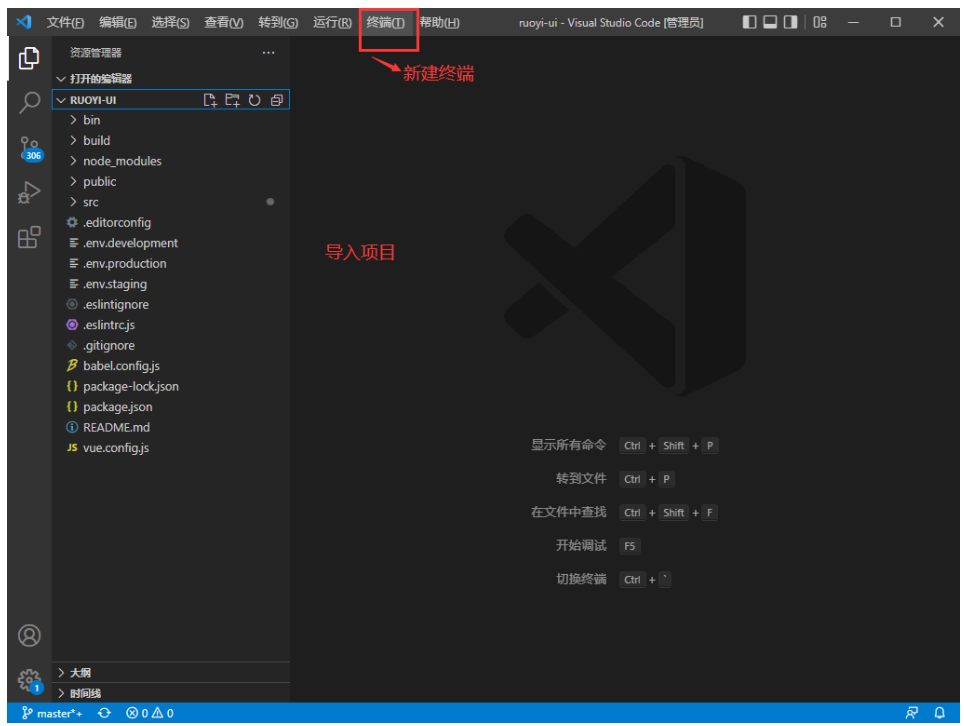Viewport: 964px width, 726px height.
Task: Click New File icon in RUOYI-UI header
Action: click(210, 100)
